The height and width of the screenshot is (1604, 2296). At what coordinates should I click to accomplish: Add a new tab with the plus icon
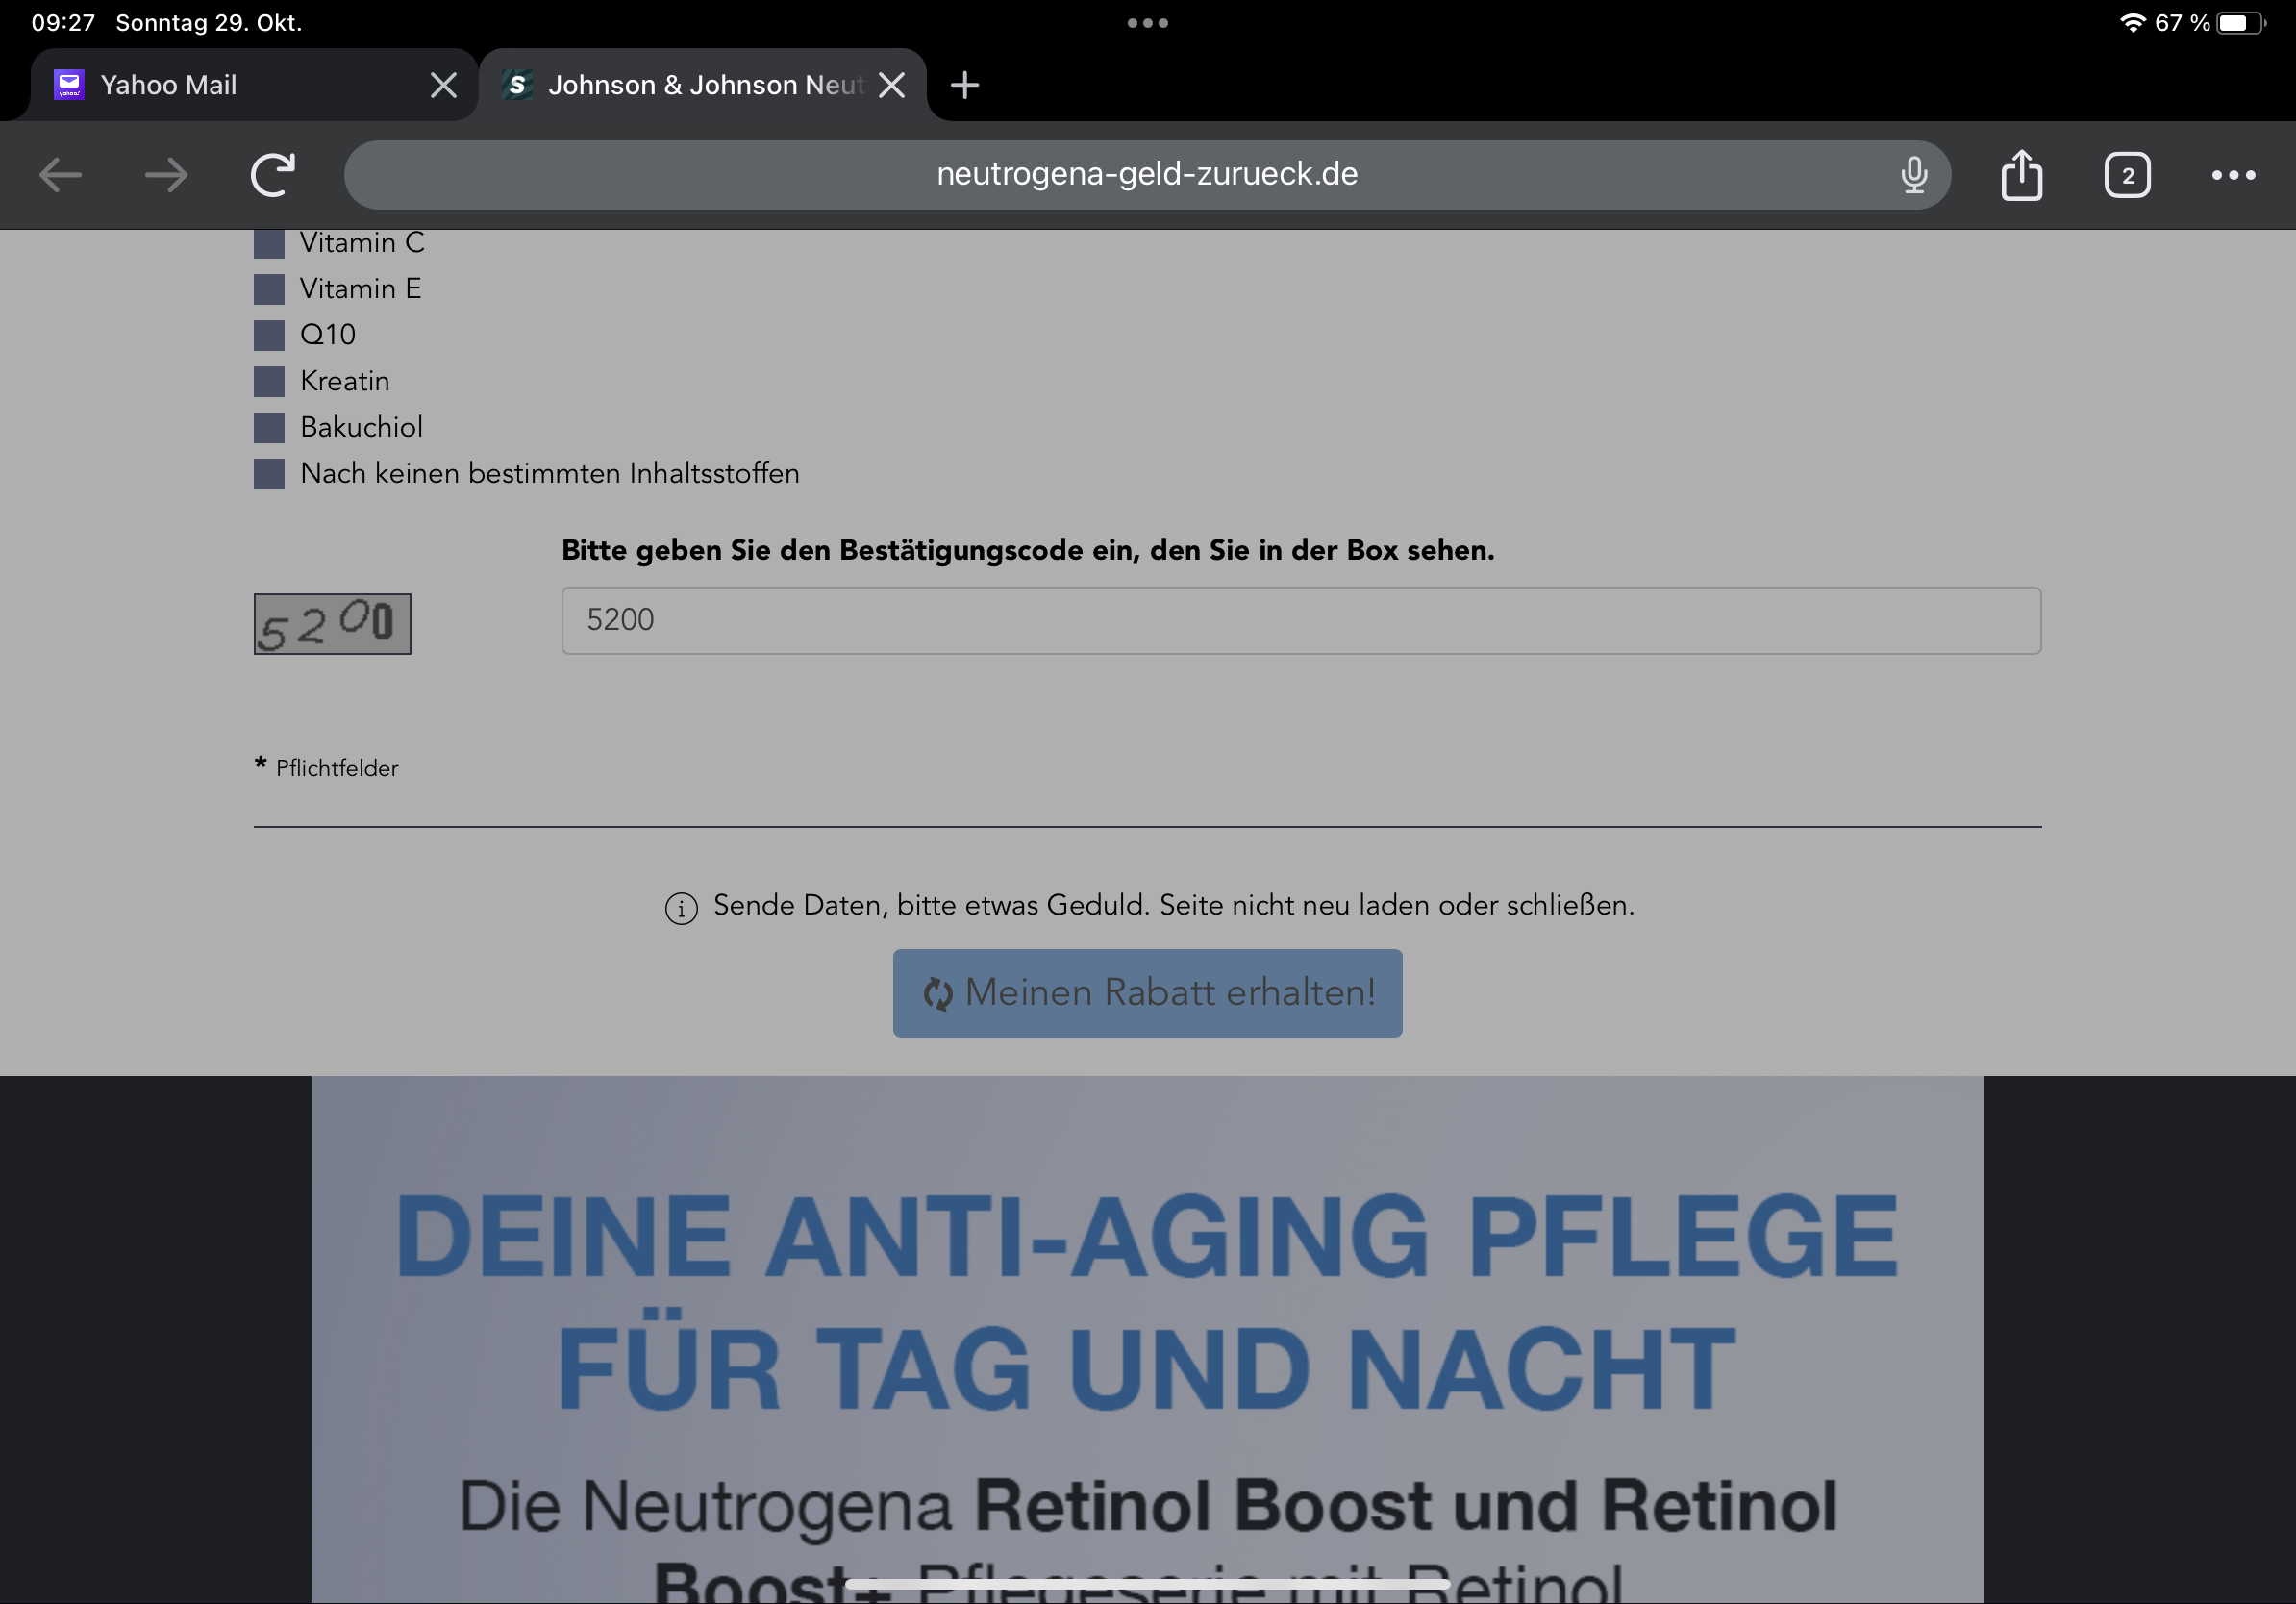(964, 85)
